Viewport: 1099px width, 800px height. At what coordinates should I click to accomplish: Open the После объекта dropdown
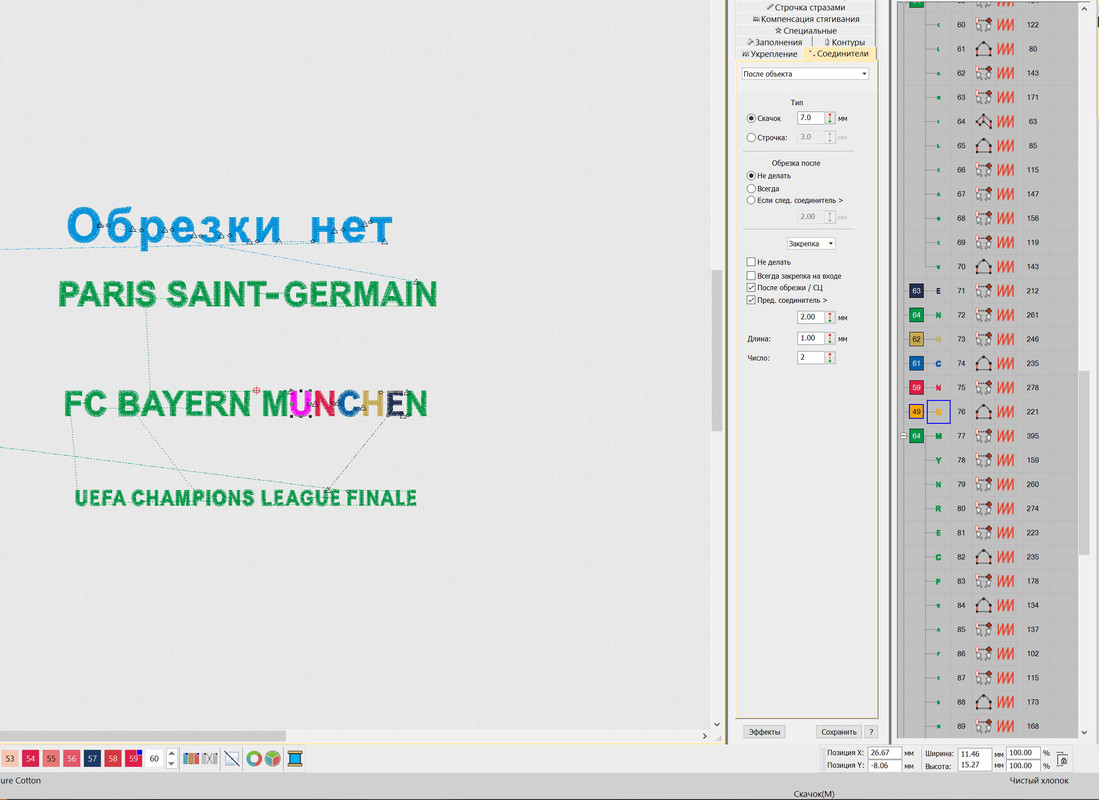pos(805,74)
